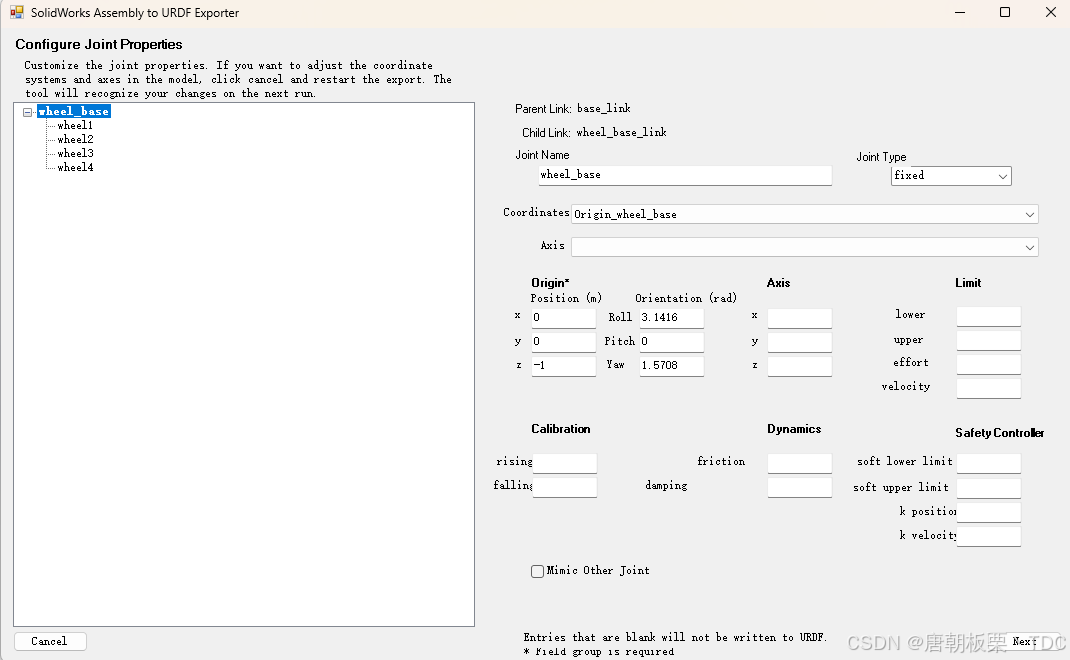
Task: Select the wheel_base root node
Action: tap(73, 111)
